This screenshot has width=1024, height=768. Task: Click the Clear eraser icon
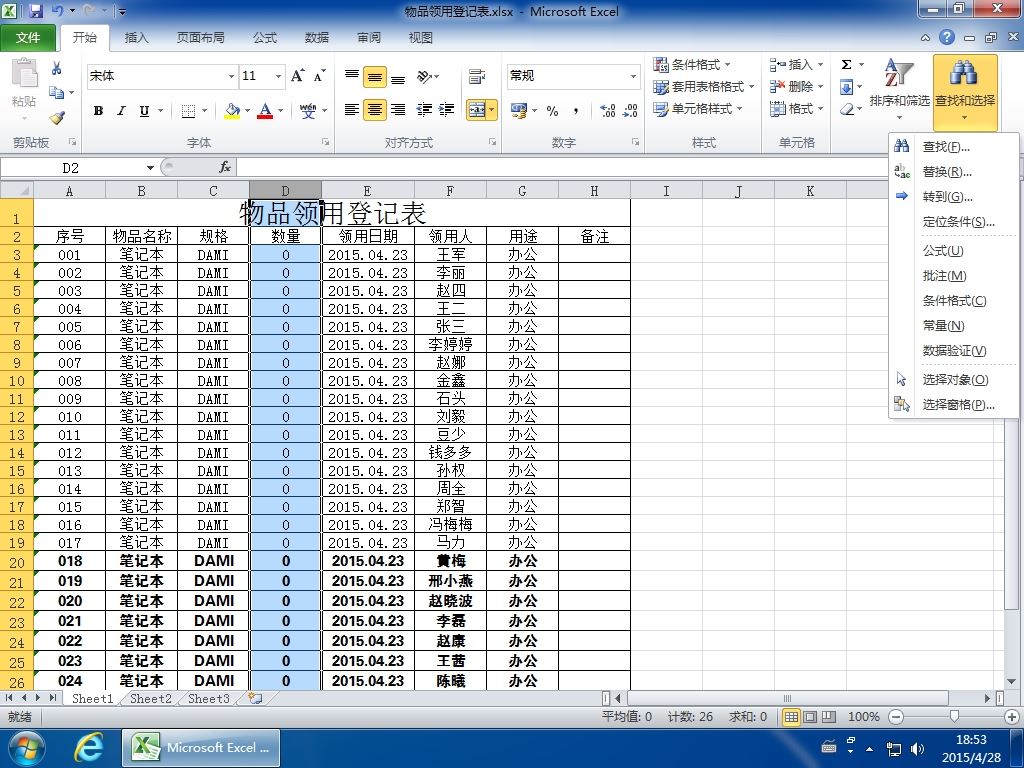click(x=846, y=109)
